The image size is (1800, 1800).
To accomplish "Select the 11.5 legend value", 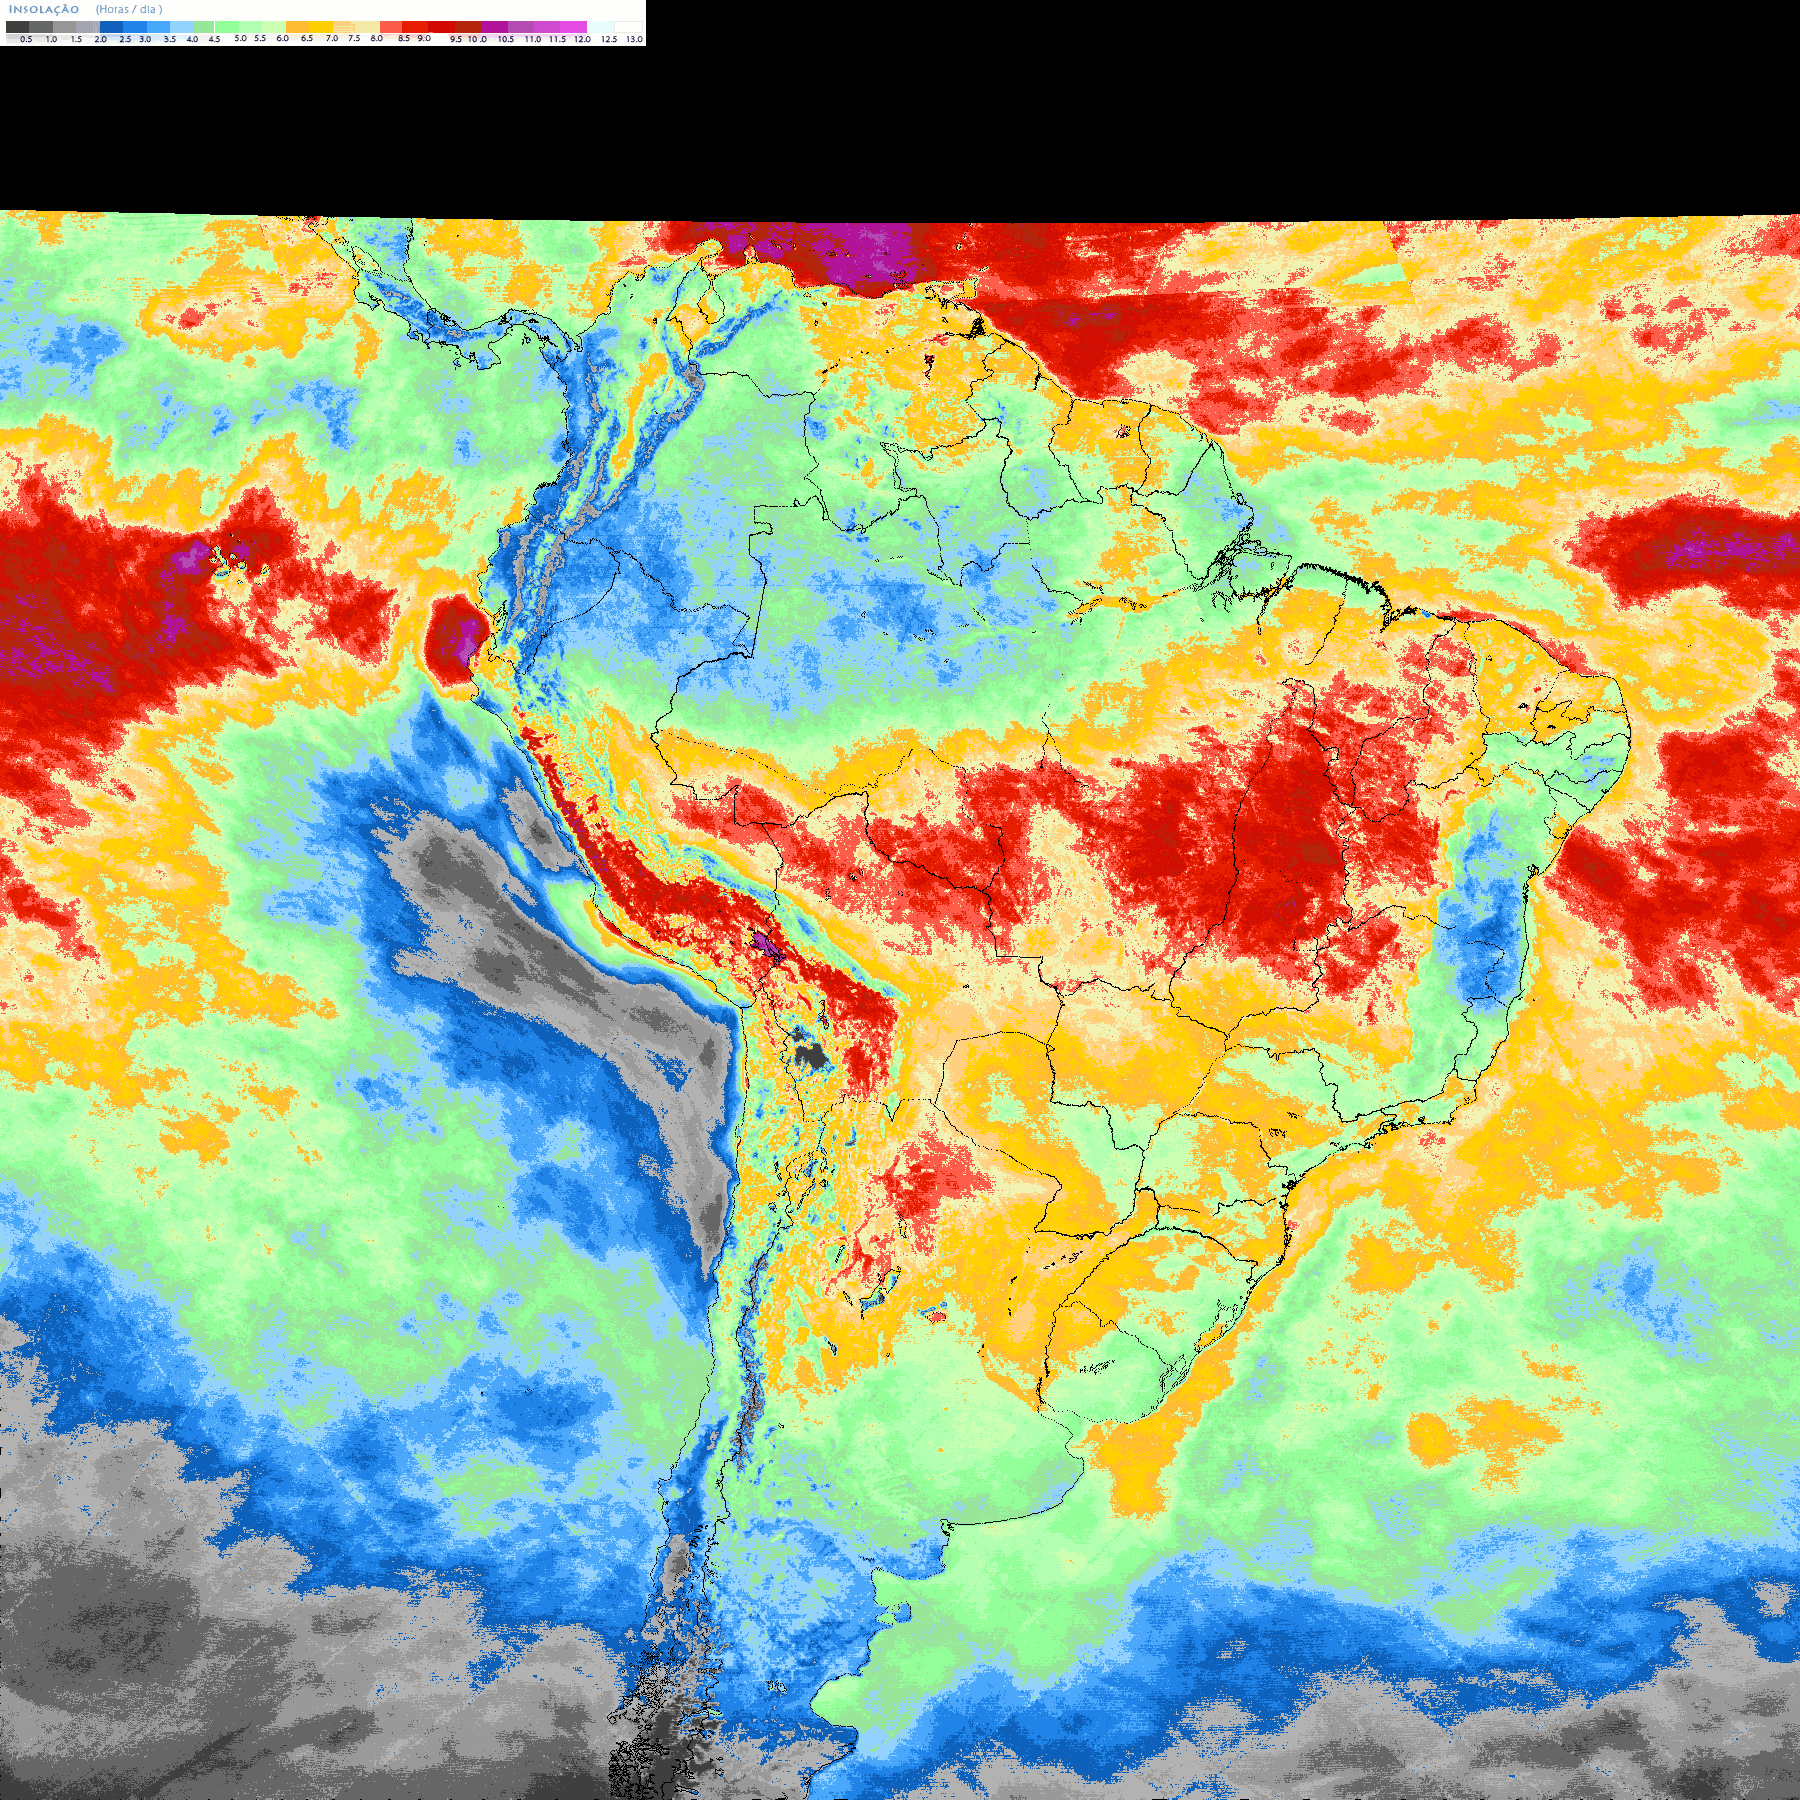I will tap(557, 39).
